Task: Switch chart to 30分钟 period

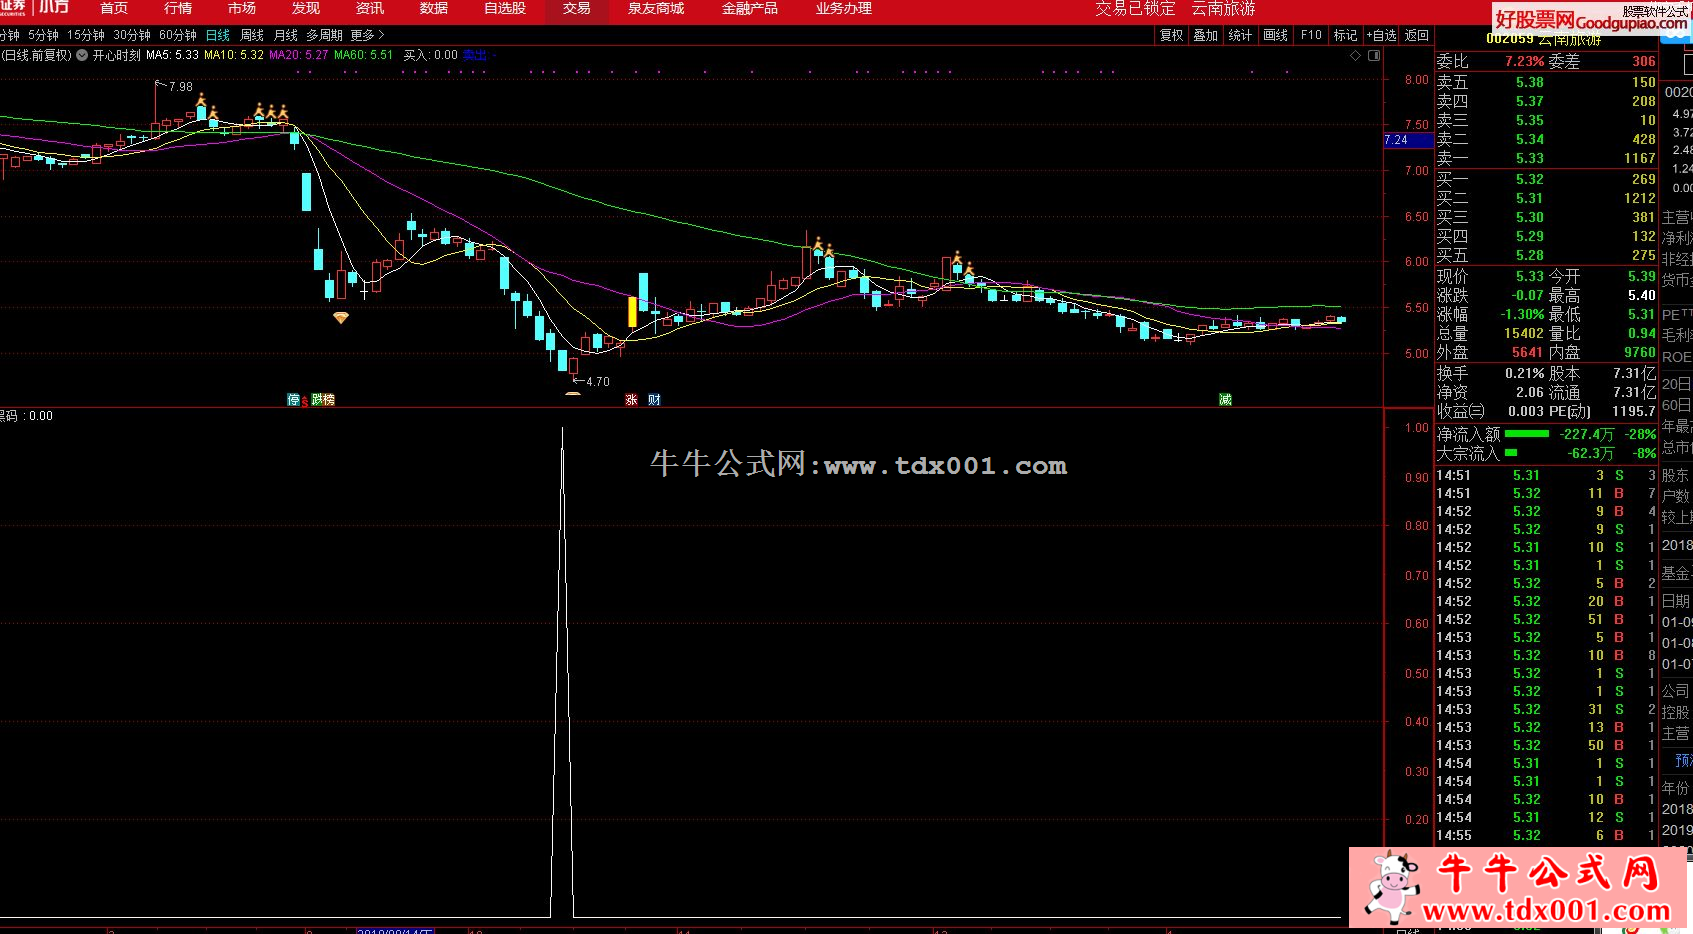Action: (132, 35)
